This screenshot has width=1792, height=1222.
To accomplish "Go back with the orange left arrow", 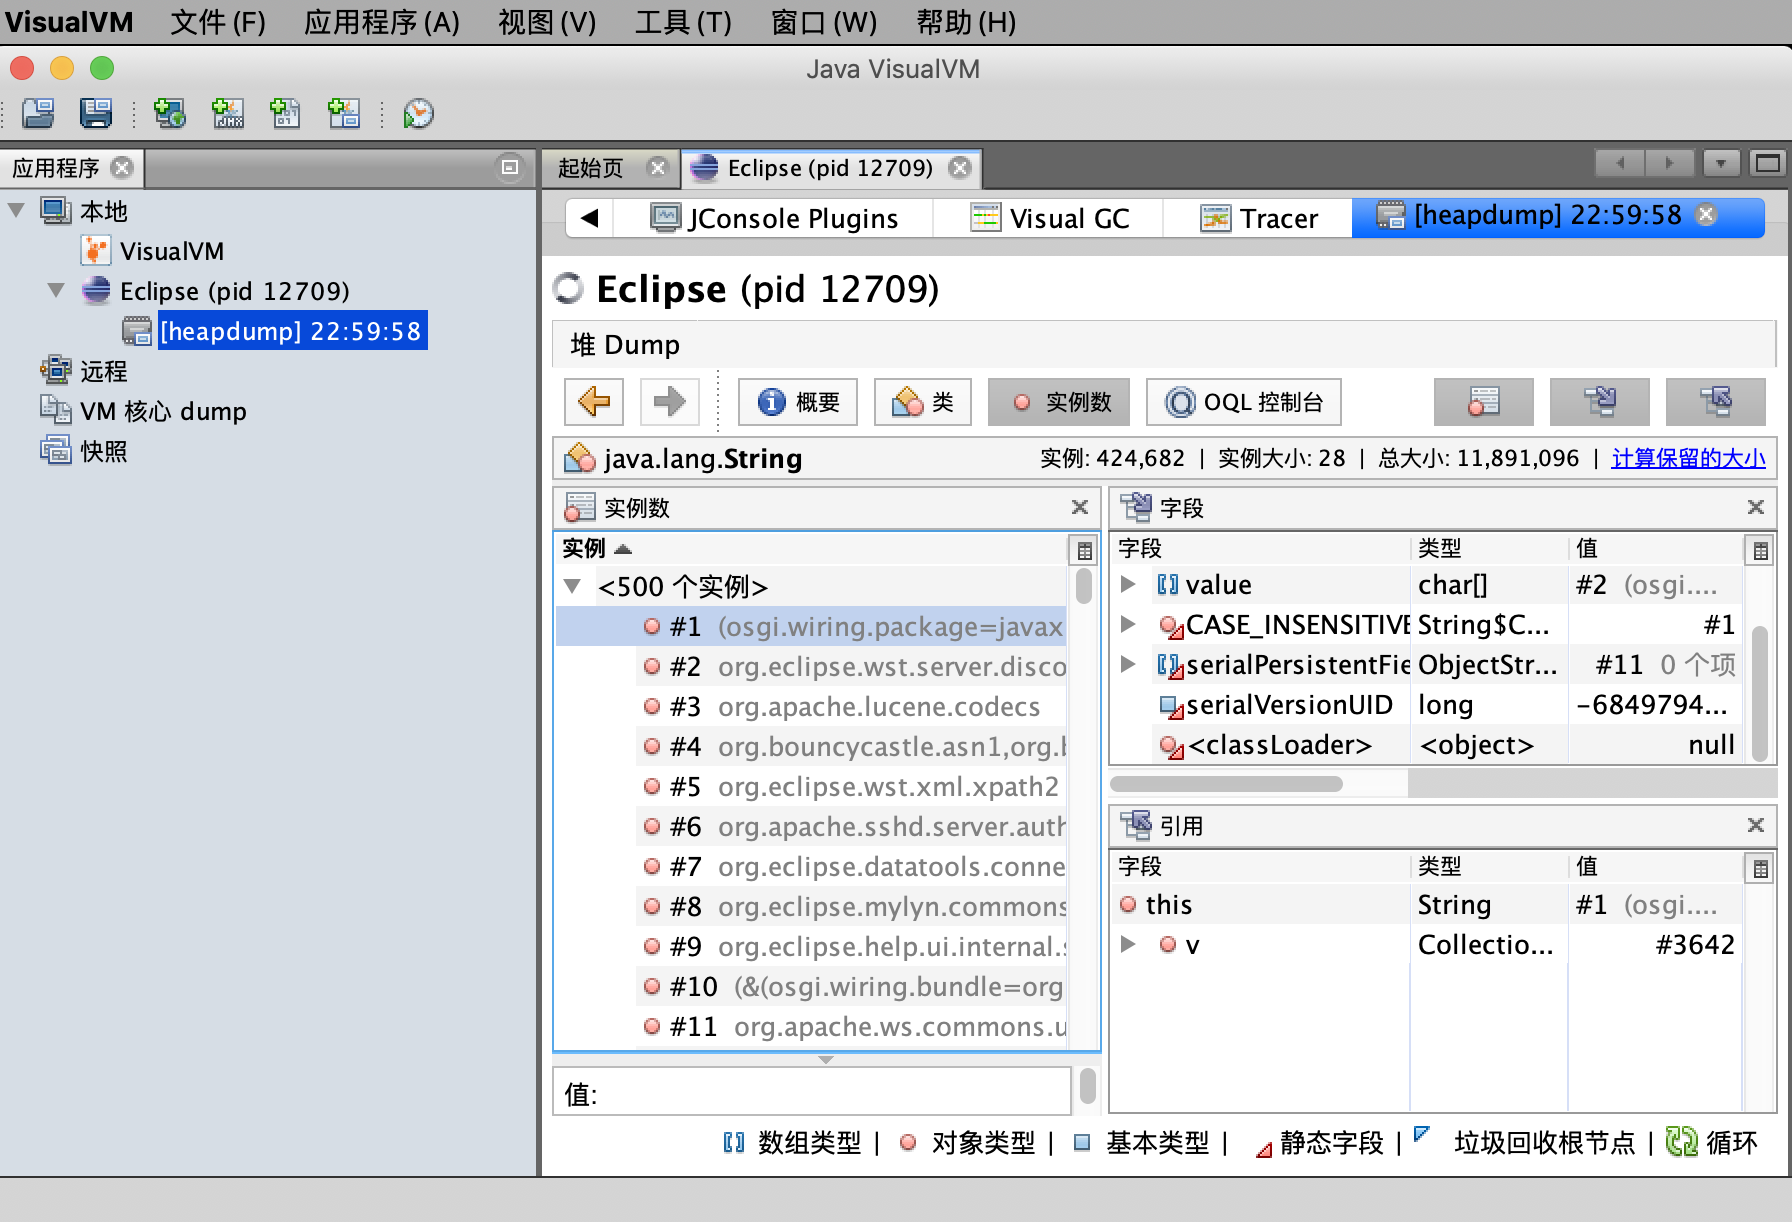I will (594, 402).
